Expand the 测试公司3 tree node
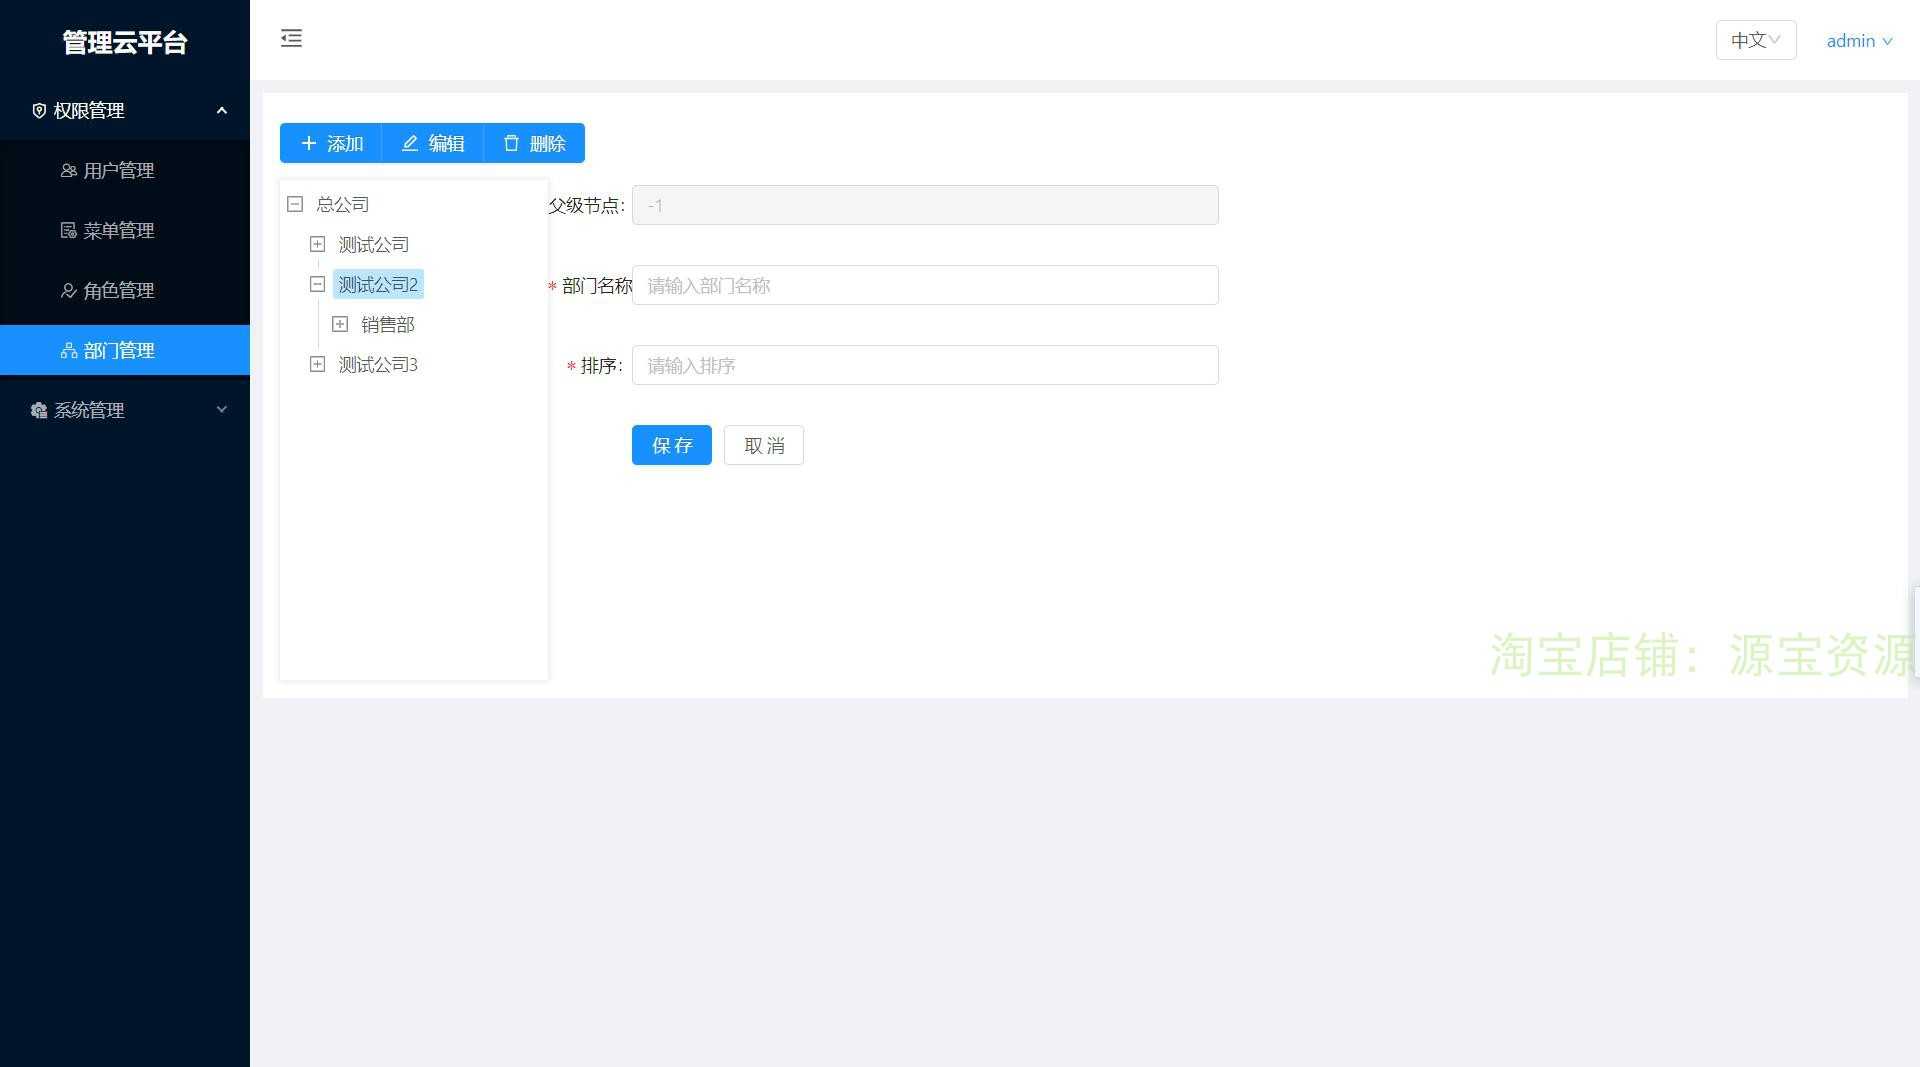1920x1067 pixels. (317, 364)
